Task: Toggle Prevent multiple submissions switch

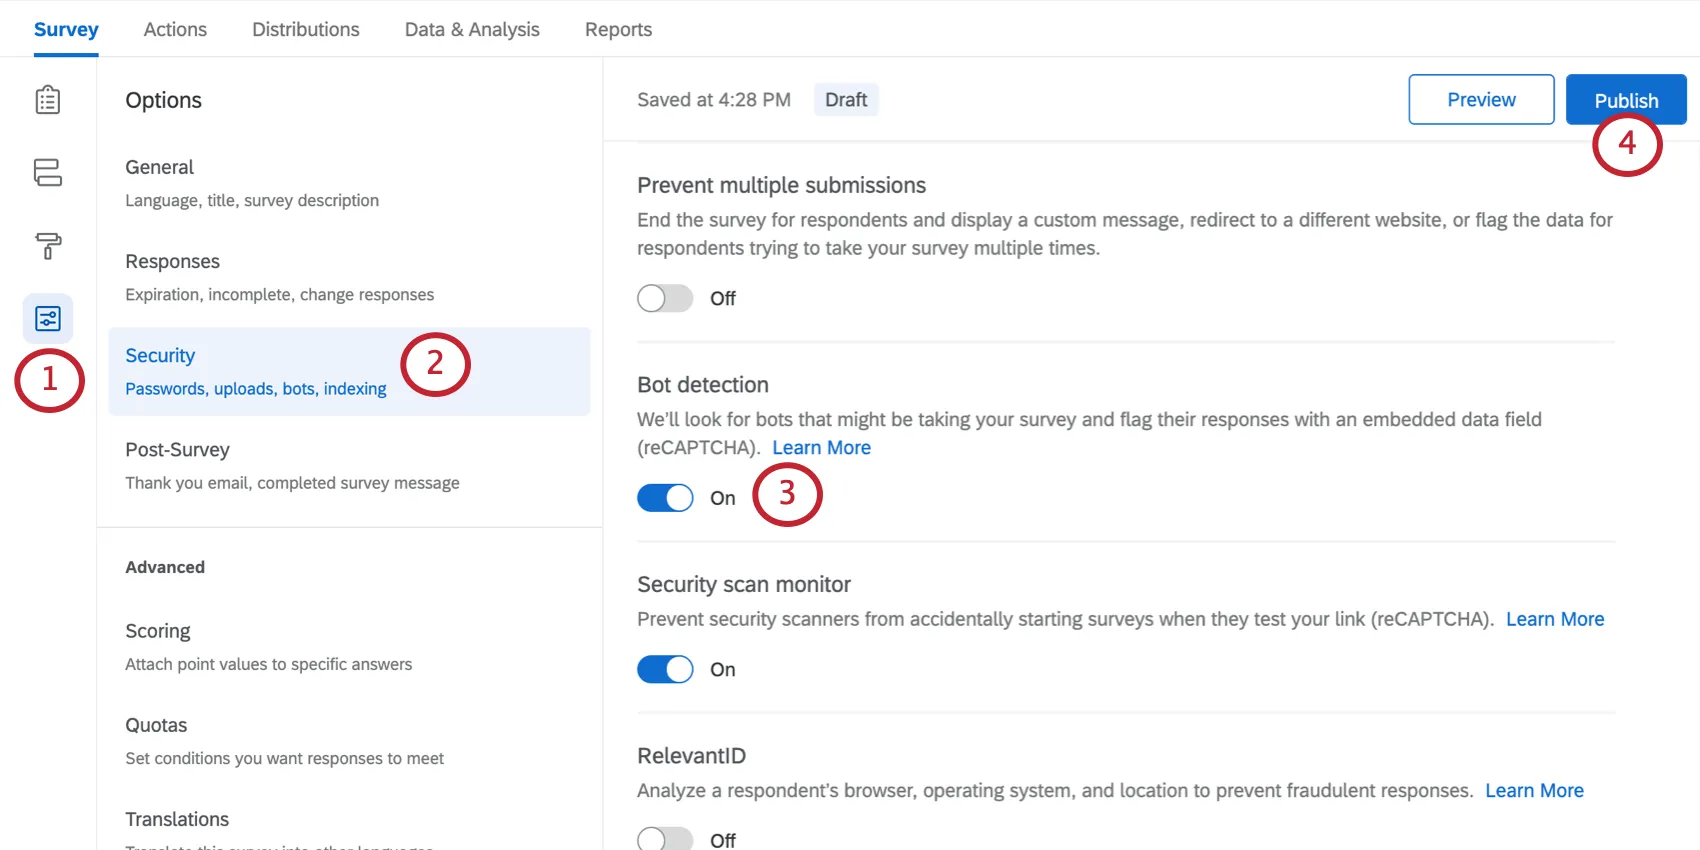Action: (x=665, y=298)
